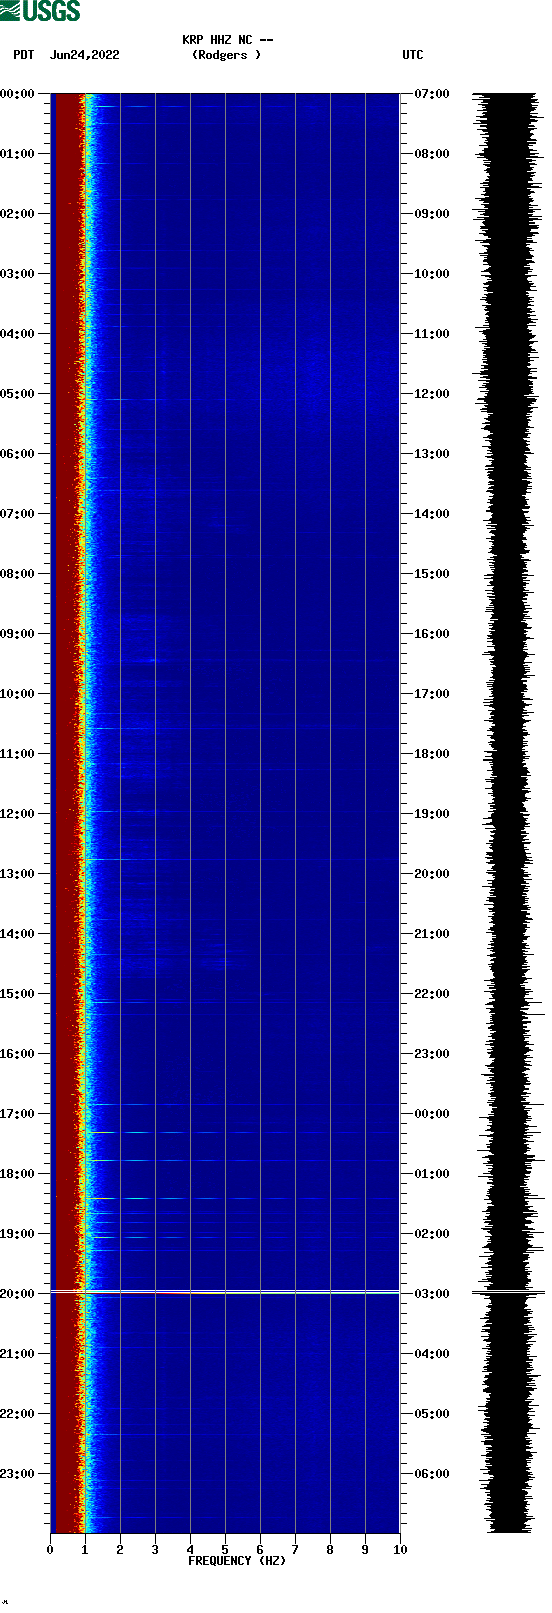This screenshot has height=1613, width=552.
Task: Click the '(Rodgers )' station name
Action: pos(226,55)
